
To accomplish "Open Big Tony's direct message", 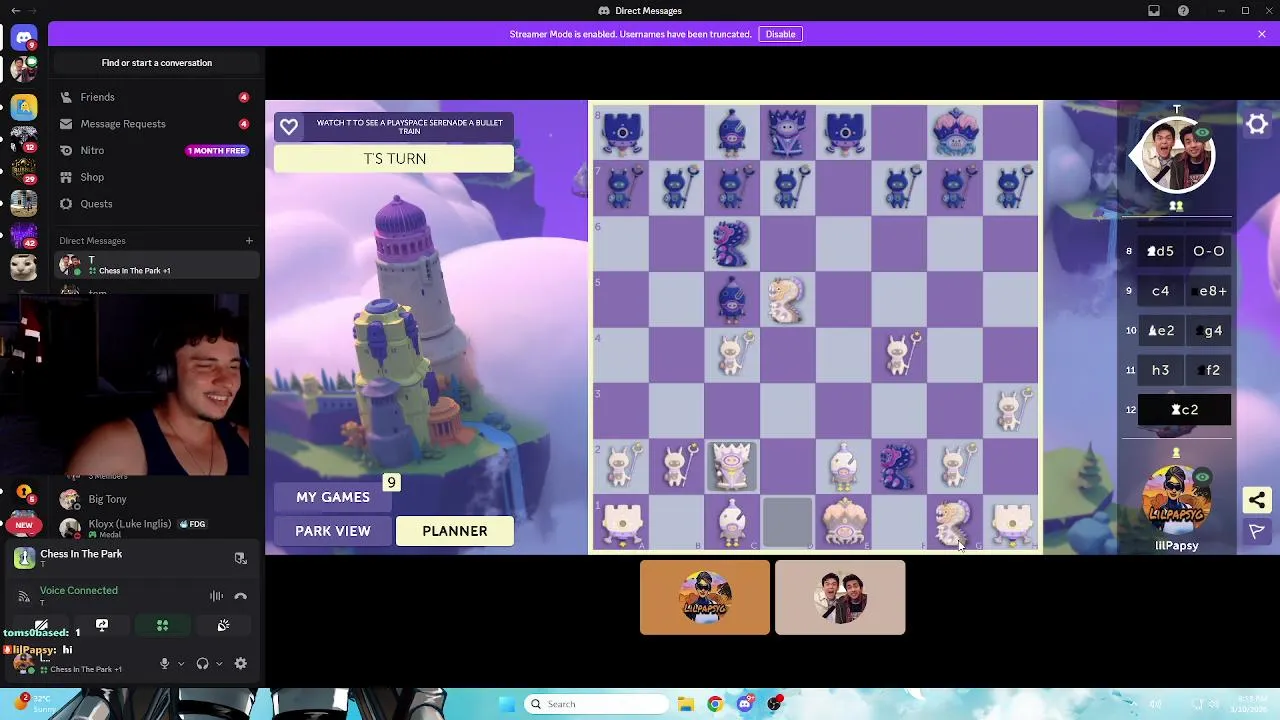I will click(156, 499).
